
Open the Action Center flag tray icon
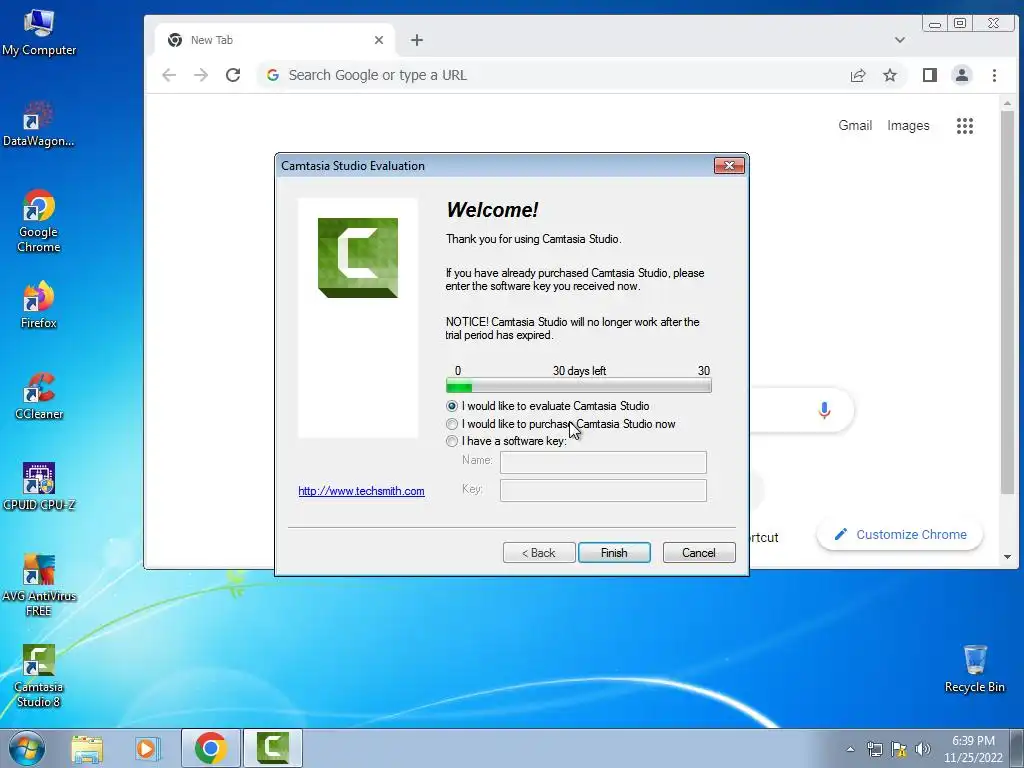tap(899, 749)
